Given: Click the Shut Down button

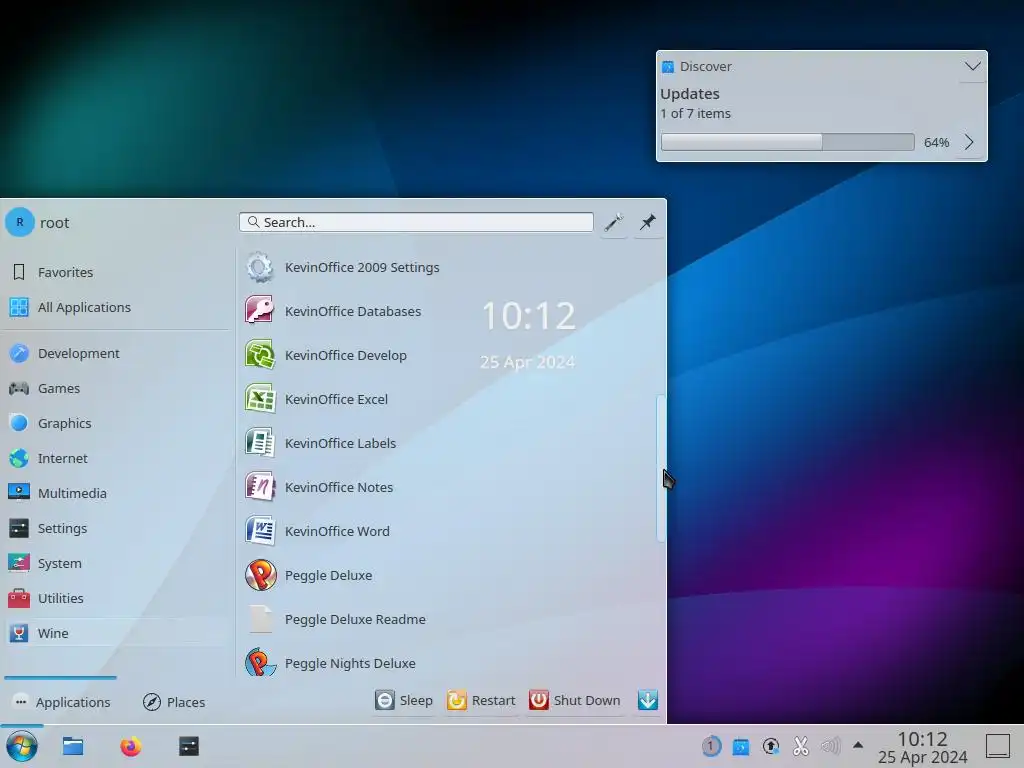Looking at the screenshot, I should click(575, 700).
